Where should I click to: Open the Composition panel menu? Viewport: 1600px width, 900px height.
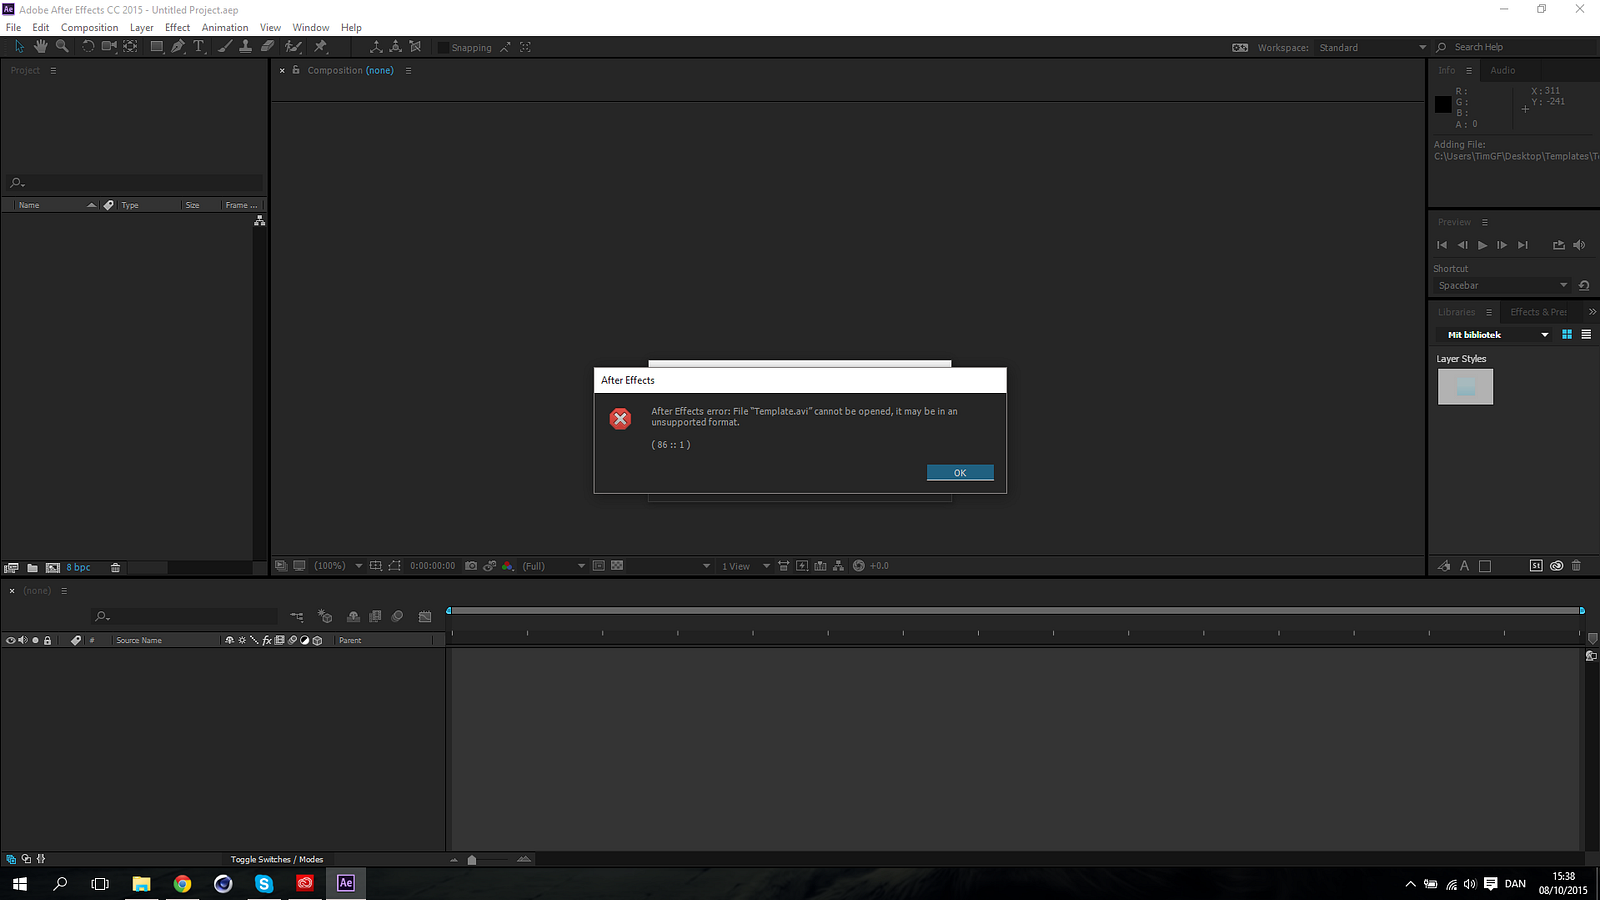[408, 71]
